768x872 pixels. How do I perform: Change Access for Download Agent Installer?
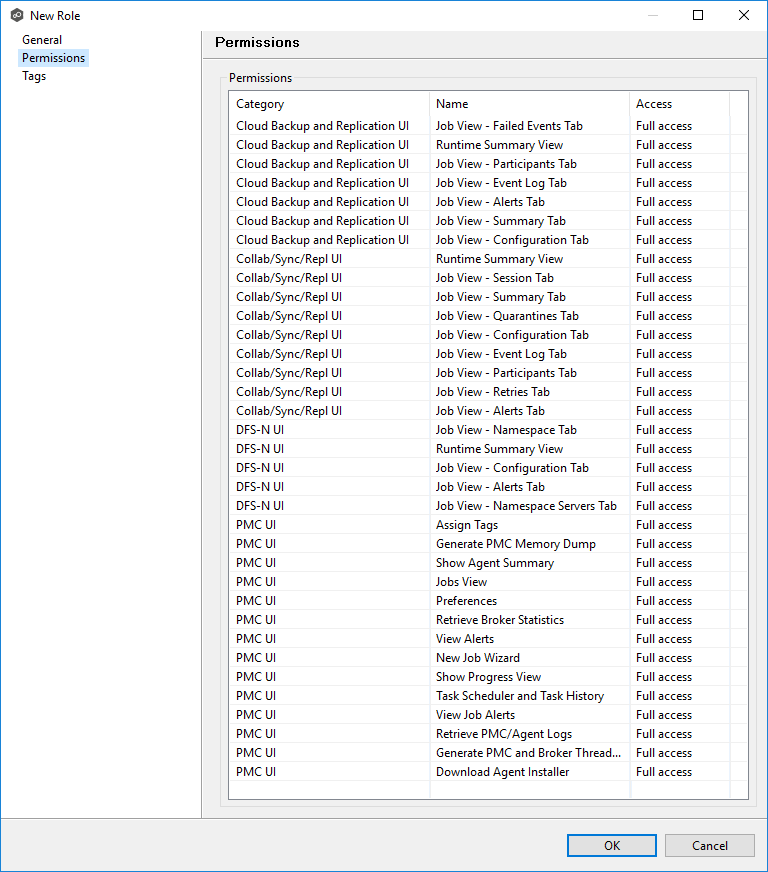coord(664,772)
